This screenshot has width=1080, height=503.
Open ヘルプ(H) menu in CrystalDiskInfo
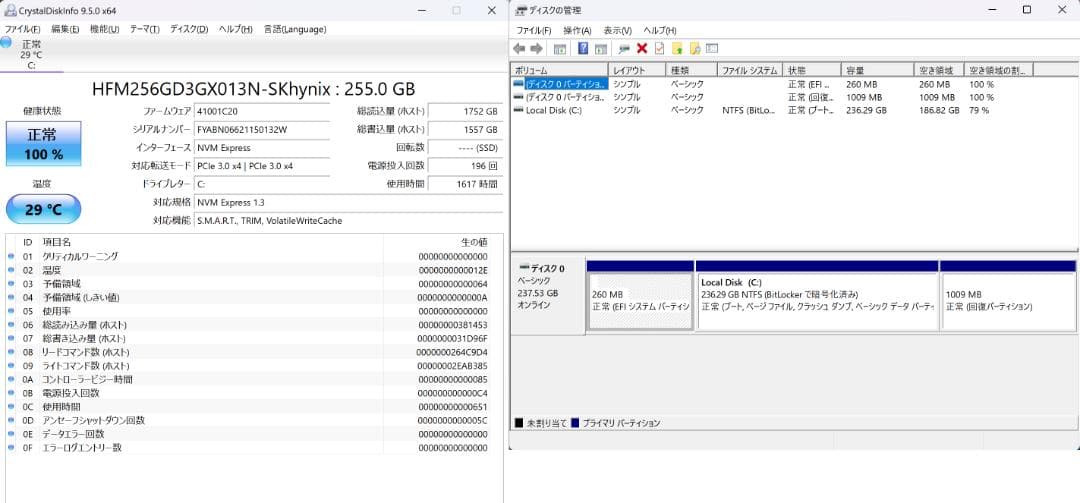pyautogui.click(x=236, y=29)
